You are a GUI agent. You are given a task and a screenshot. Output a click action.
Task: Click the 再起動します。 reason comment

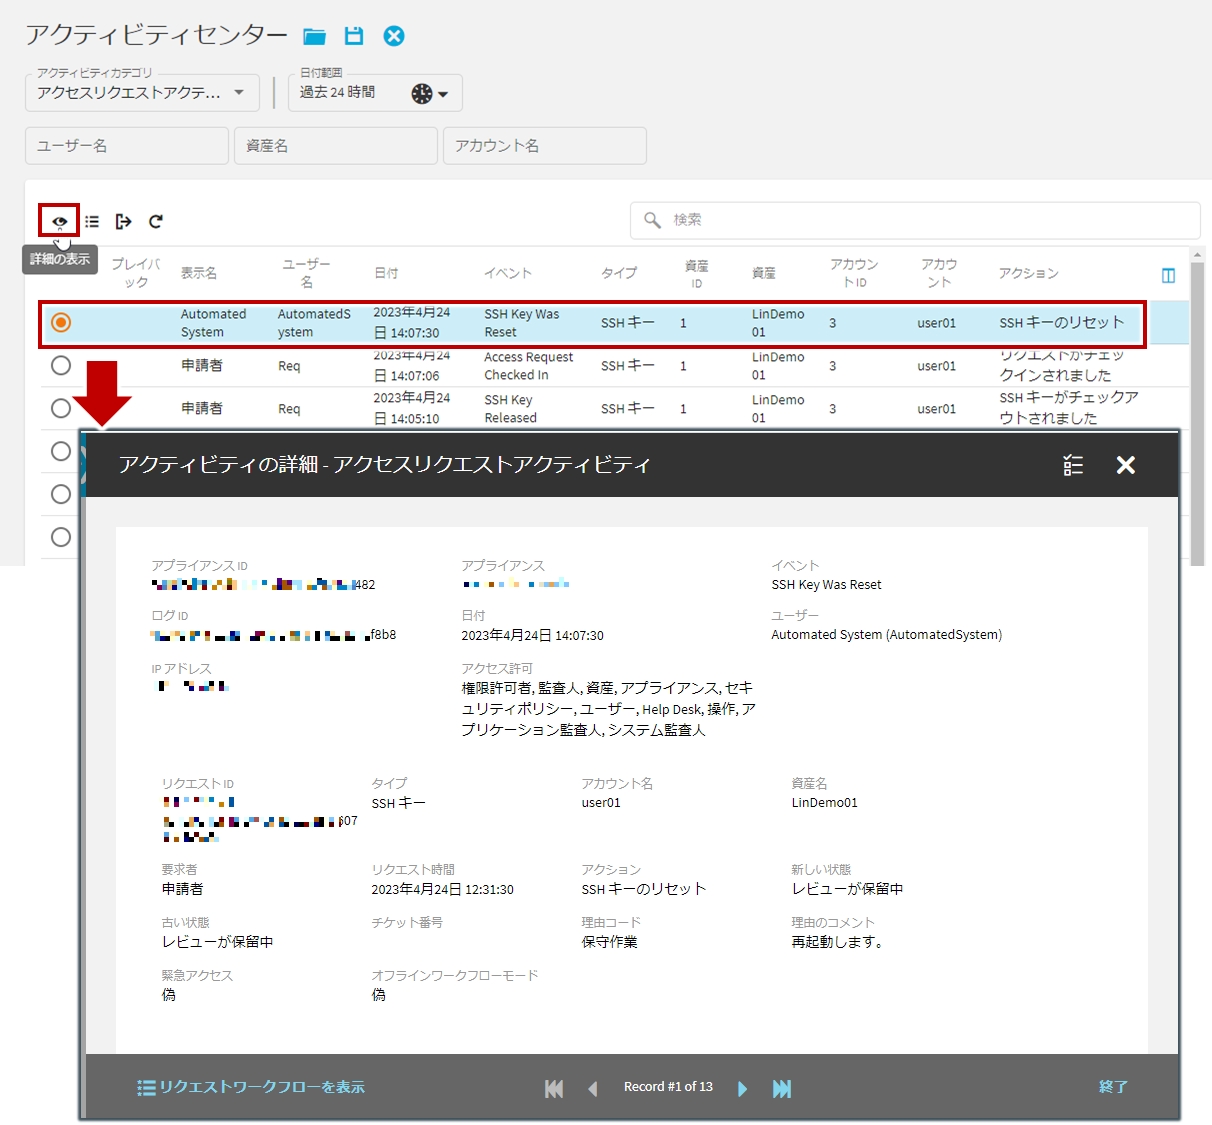838,942
